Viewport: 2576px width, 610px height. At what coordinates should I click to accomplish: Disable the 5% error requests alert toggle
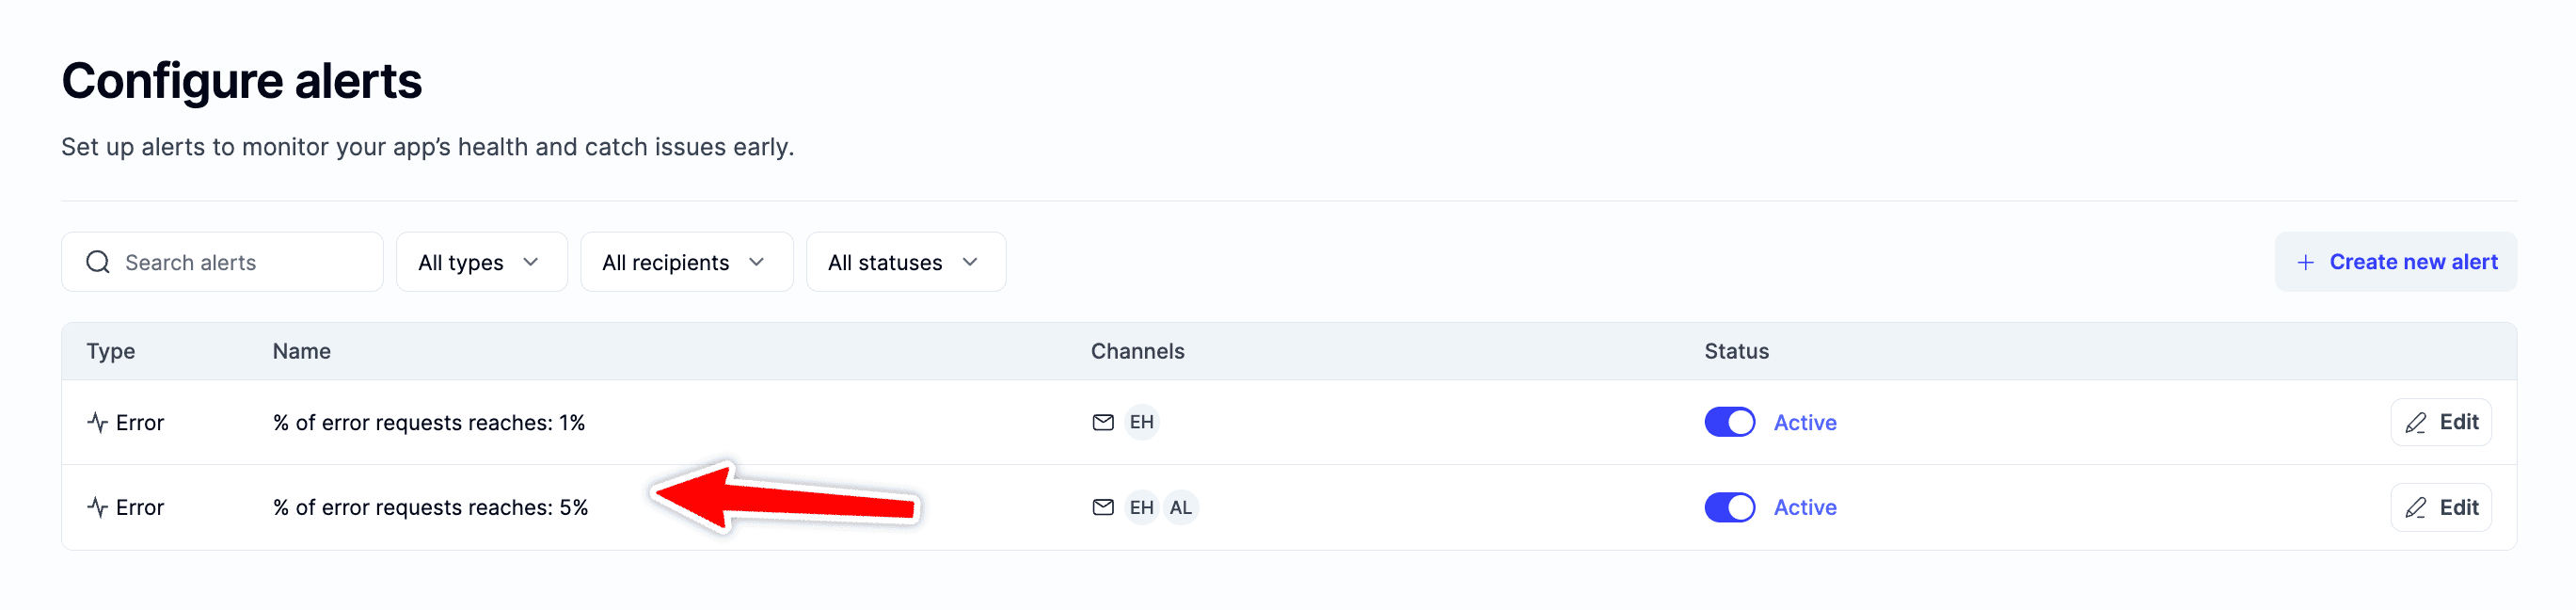point(1729,507)
